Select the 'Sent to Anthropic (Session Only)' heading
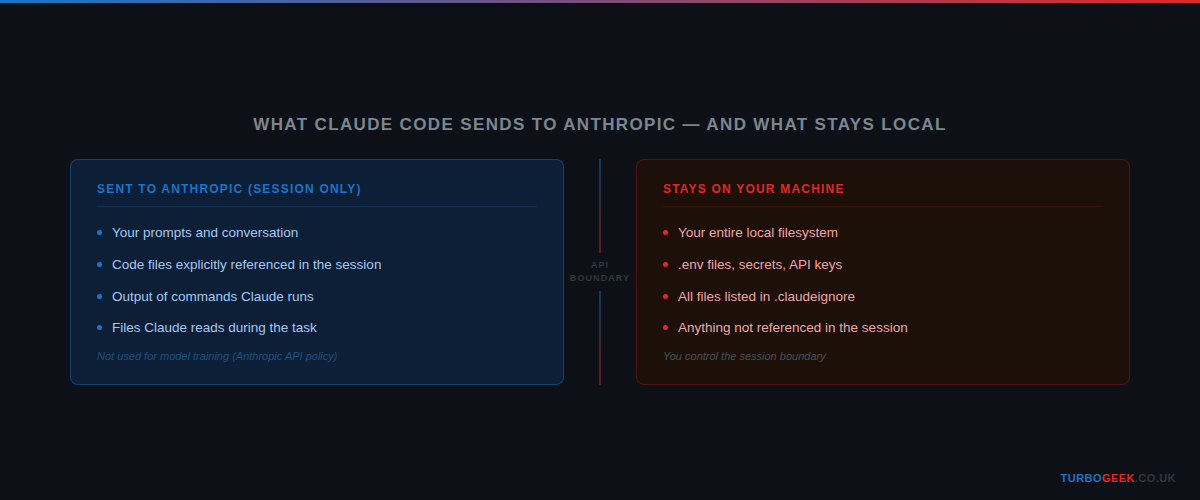 point(229,189)
